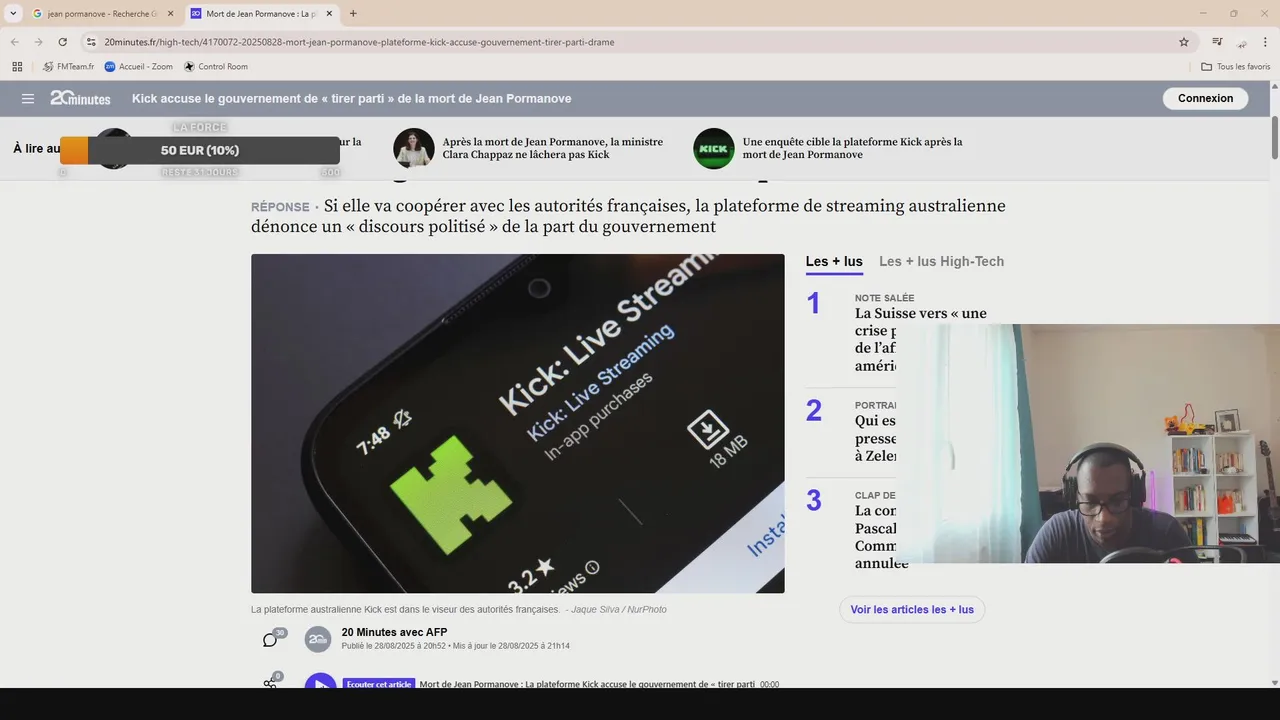Switch to the Les + lus High-Tech tab
Screen dimensions: 1280x720
click(941, 261)
